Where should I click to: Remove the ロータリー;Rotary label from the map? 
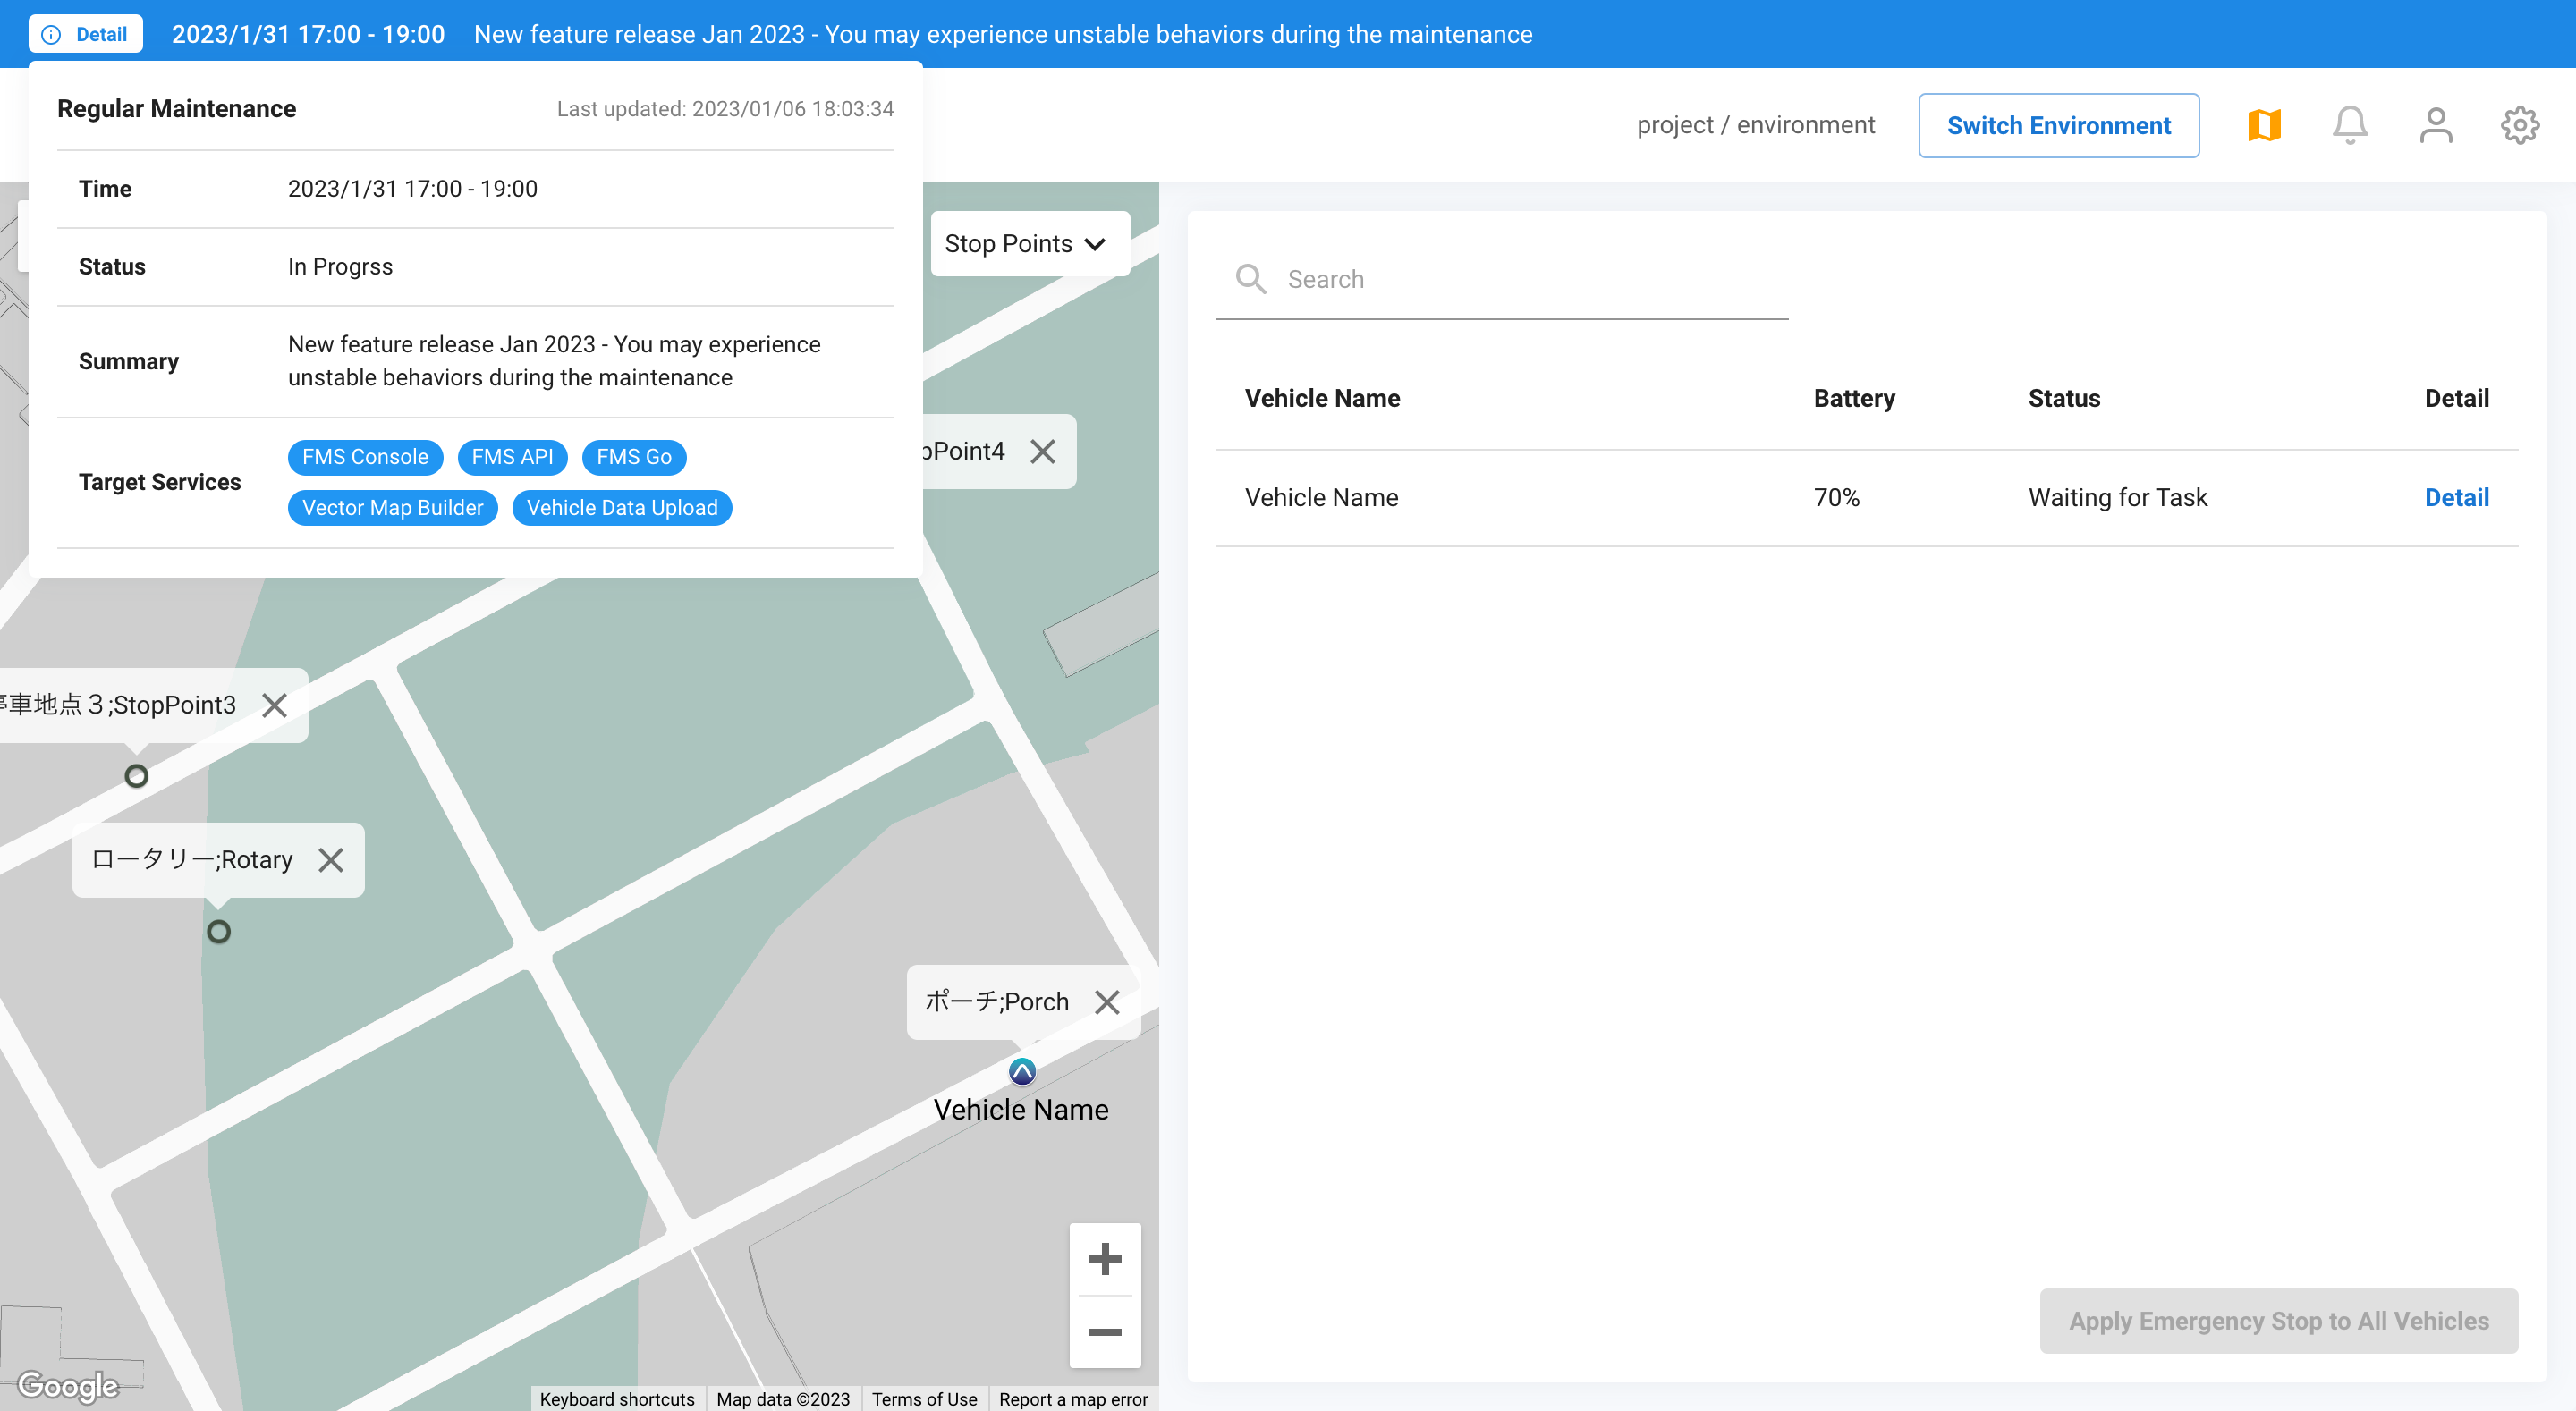pos(331,859)
